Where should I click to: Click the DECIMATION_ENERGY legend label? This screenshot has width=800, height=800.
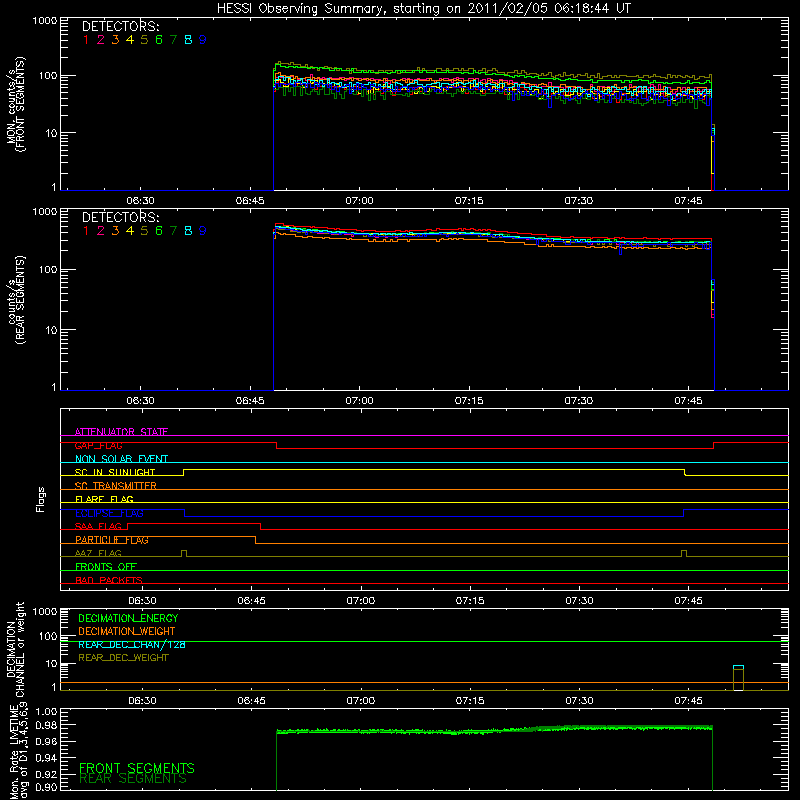pos(128,618)
